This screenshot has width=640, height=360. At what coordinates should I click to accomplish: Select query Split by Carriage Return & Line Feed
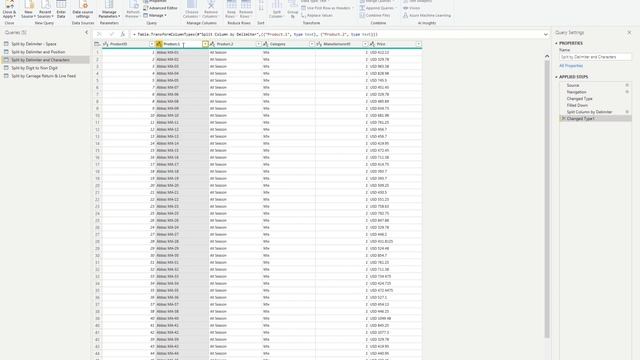(45, 76)
